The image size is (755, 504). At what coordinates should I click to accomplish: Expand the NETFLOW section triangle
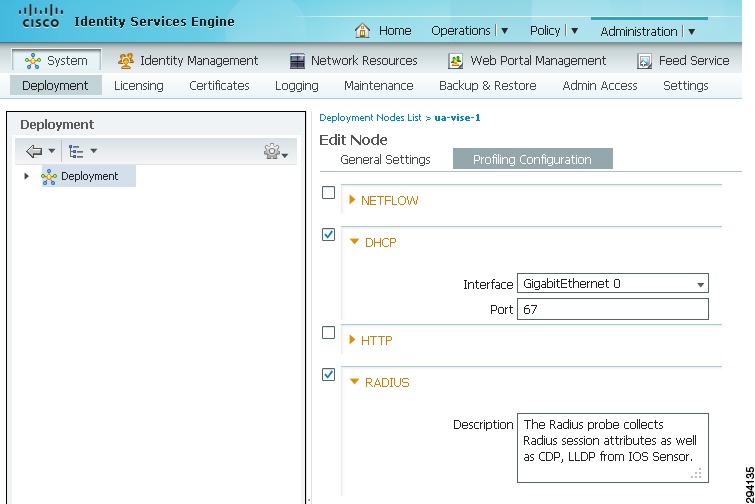coord(352,200)
